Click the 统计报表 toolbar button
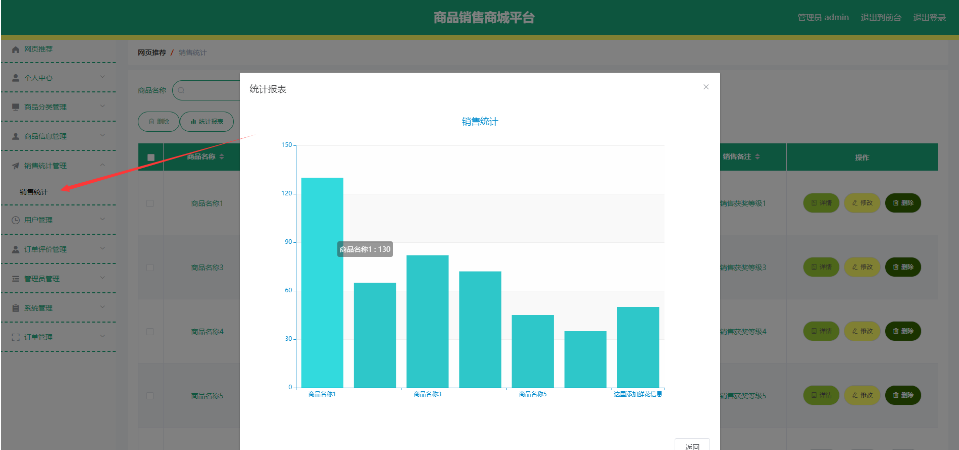Screen dimensions: 959x450 coord(207,122)
